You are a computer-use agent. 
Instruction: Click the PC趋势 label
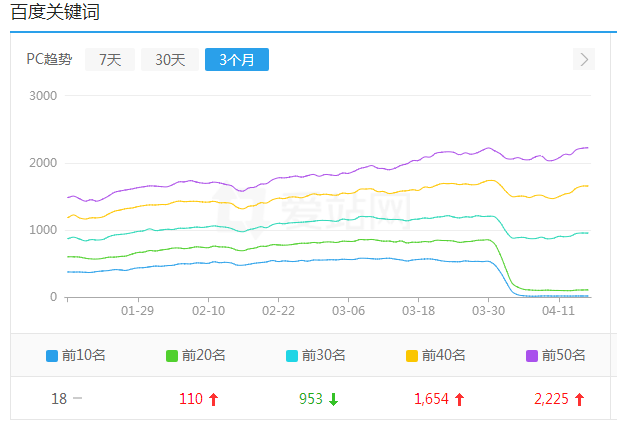point(49,60)
